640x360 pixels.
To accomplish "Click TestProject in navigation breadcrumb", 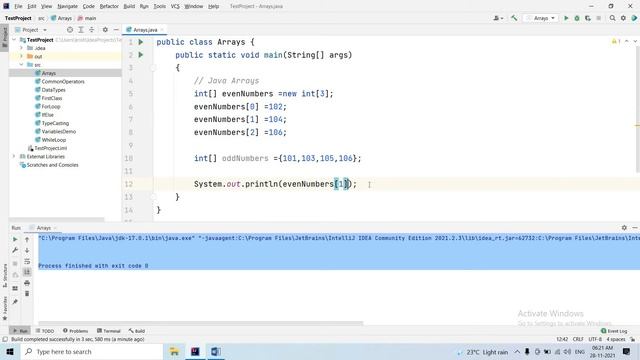I will [18, 18].
